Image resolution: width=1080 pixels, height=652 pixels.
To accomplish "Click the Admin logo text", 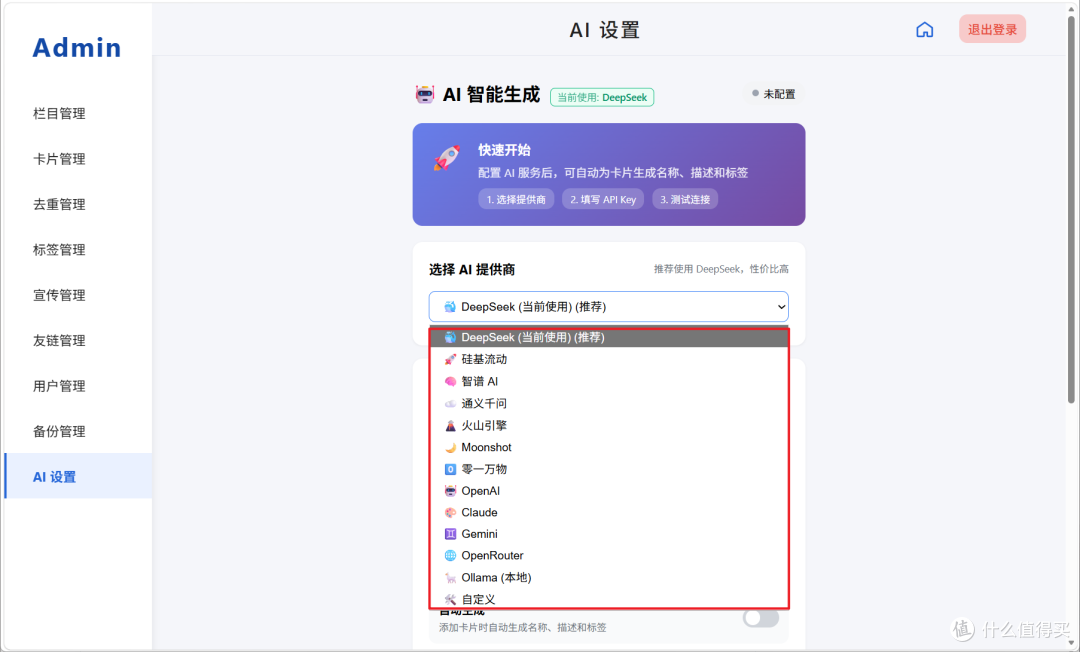I will [x=76, y=48].
